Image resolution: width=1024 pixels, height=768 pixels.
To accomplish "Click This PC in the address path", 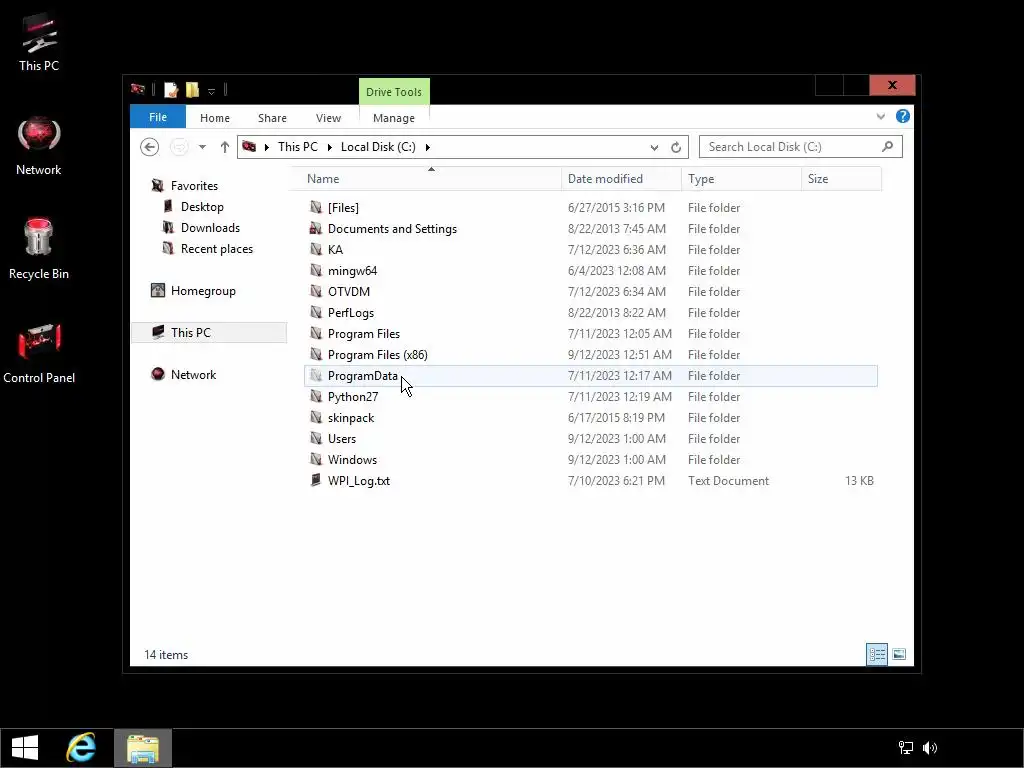I will 298,147.
